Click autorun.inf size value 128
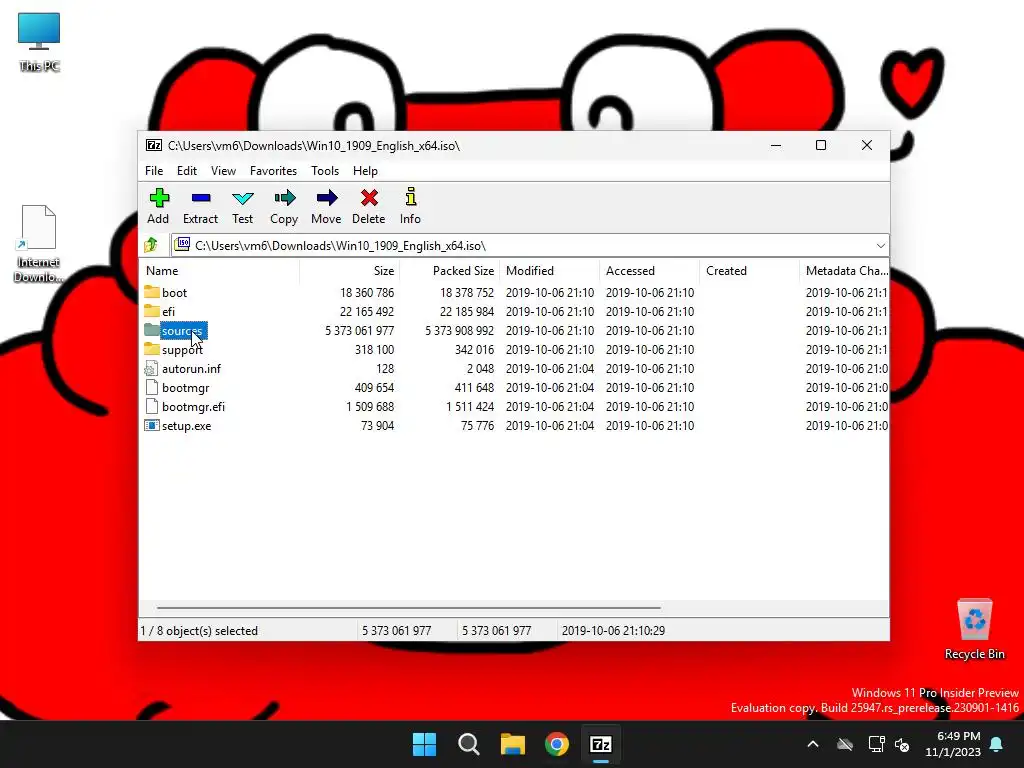1024x768 pixels. pyautogui.click(x=385, y=368)
